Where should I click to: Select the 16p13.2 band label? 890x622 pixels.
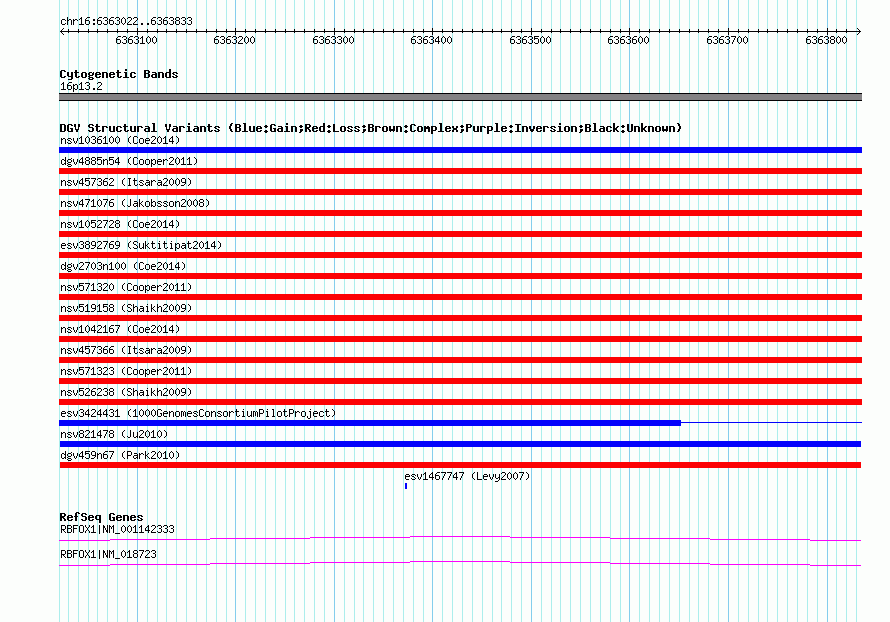[81, 86]
